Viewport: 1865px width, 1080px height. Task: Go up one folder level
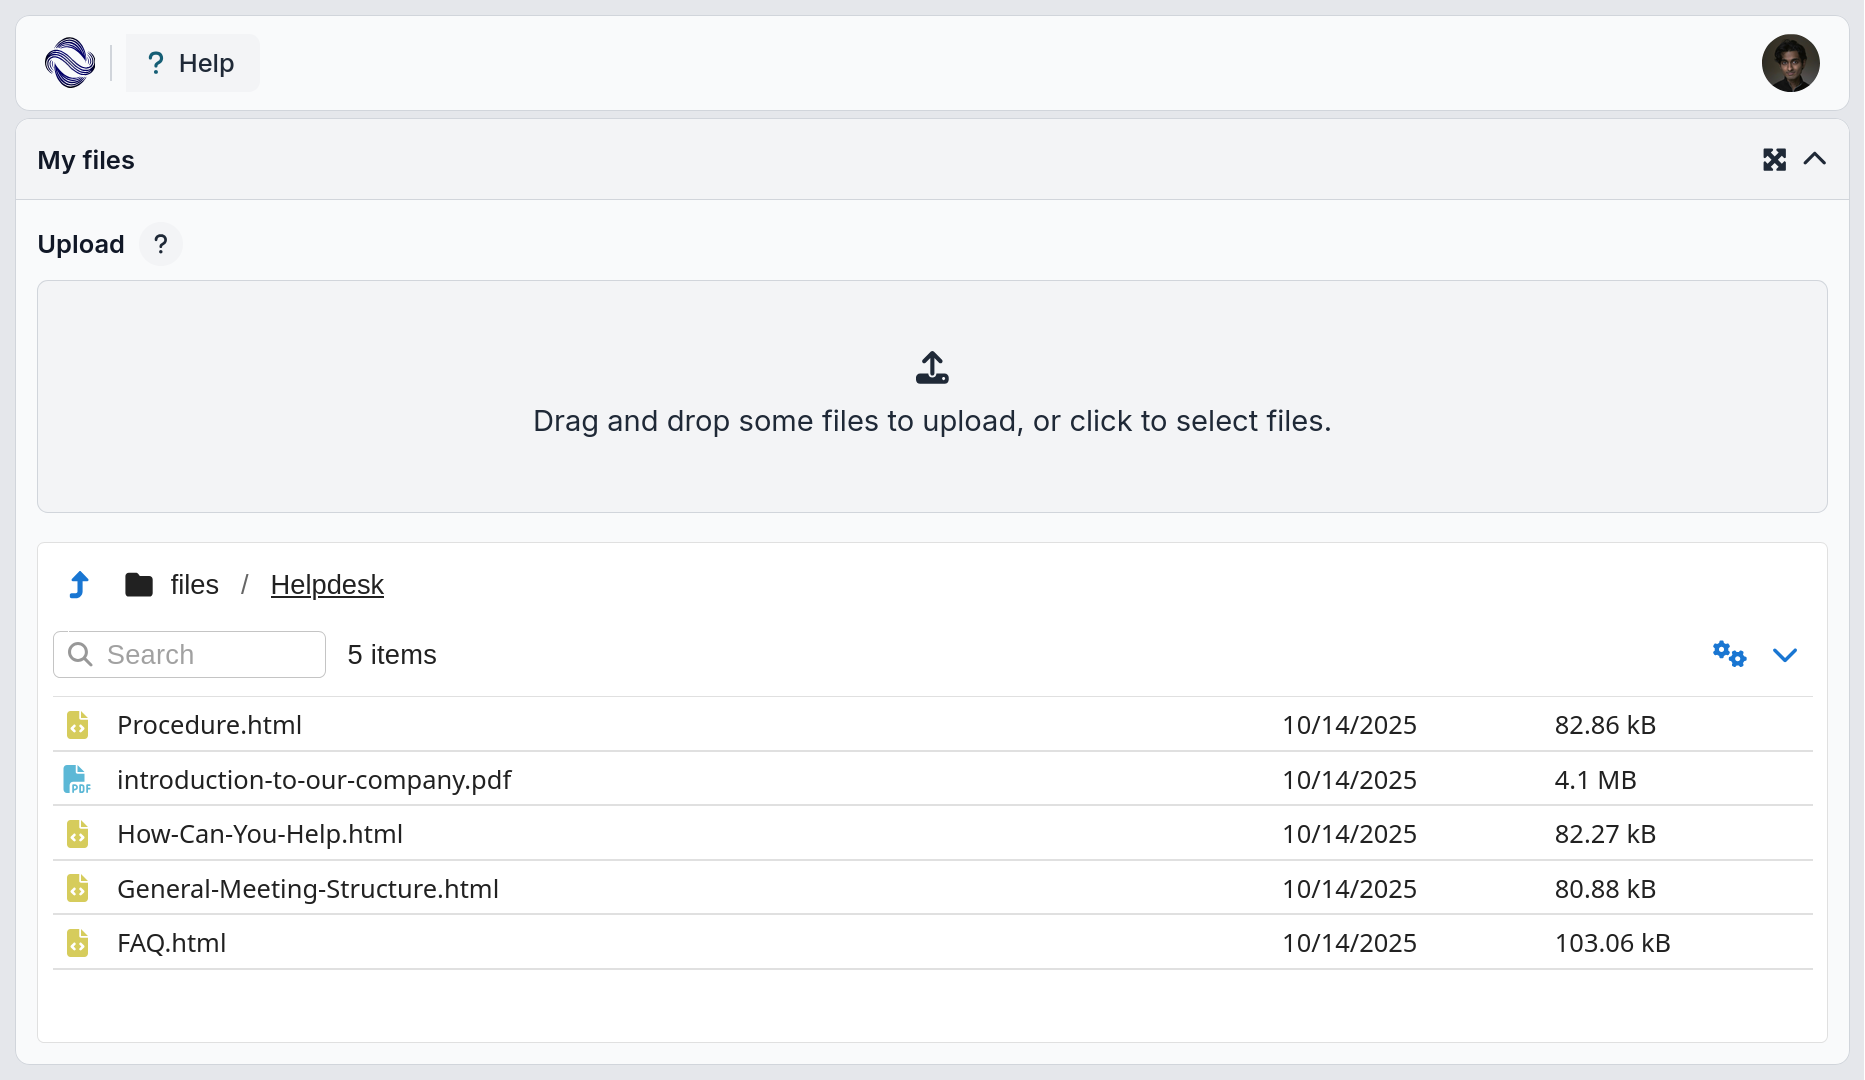(x=79, y=585)
